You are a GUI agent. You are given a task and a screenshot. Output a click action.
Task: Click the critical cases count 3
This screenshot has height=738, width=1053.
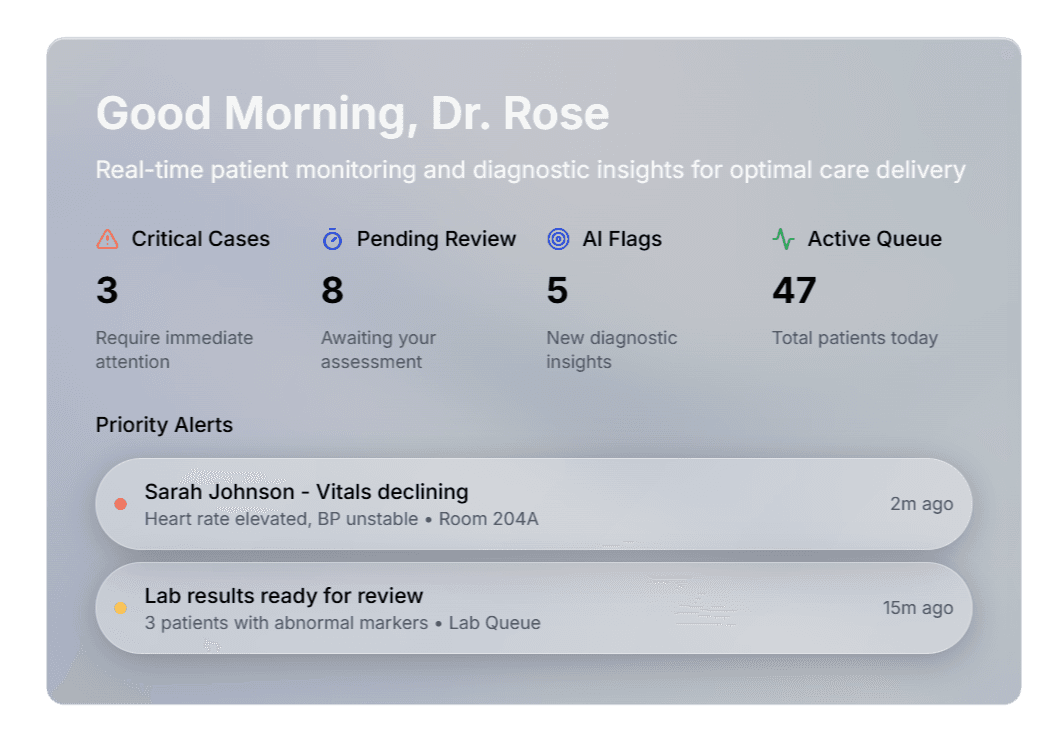pyautogui.click(x=107, y=290)
